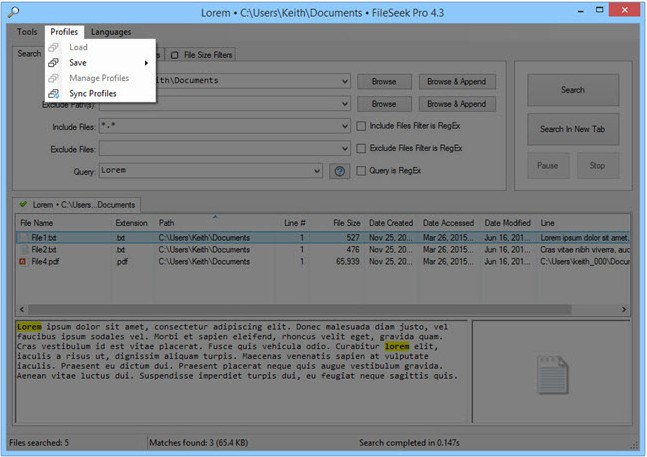Sort by the Date Created column
The width and height of the screenshot is (647, 457).
[x=391, y=223]
